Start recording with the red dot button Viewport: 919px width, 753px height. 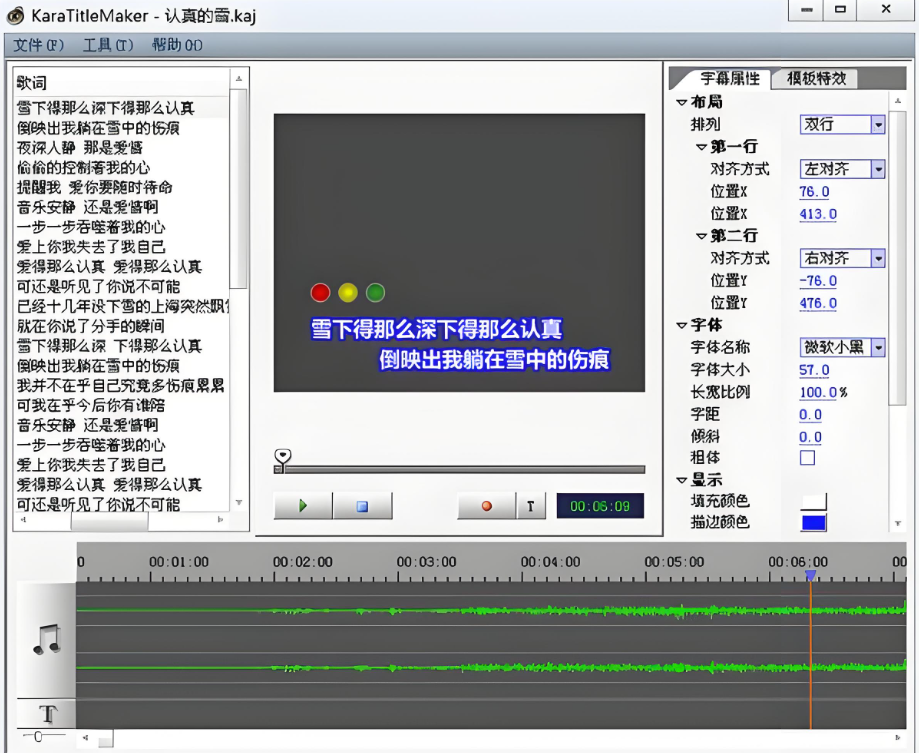[x=486, y=506]
